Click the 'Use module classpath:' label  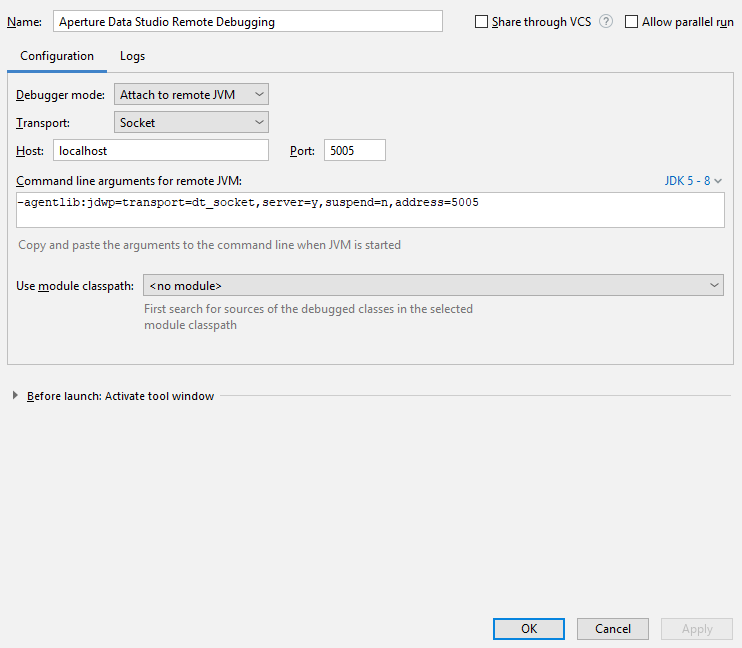(x=75, y=286)
